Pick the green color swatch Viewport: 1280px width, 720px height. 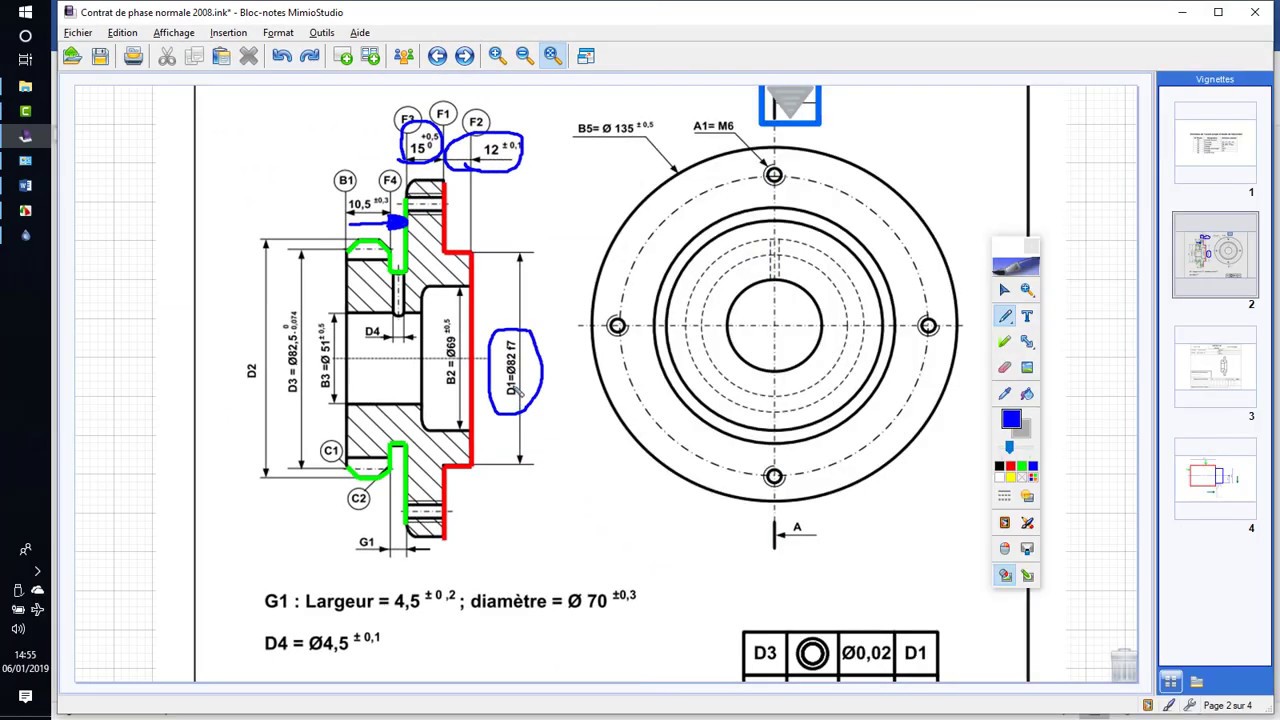point(1021,466)
